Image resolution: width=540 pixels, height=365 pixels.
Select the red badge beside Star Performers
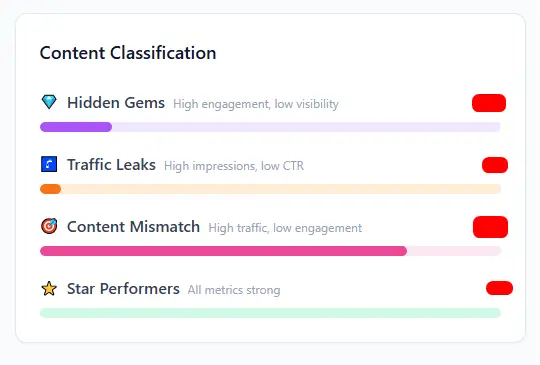click(499, 288)
